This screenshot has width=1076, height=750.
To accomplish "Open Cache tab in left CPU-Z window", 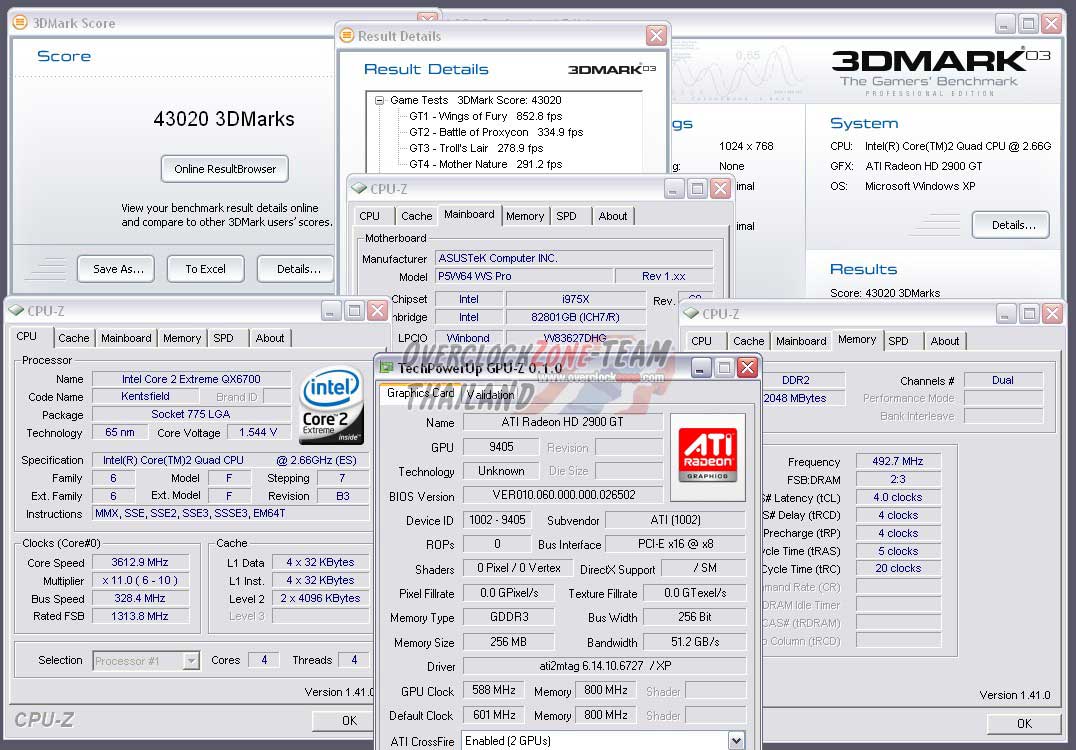I will [73, 338].
